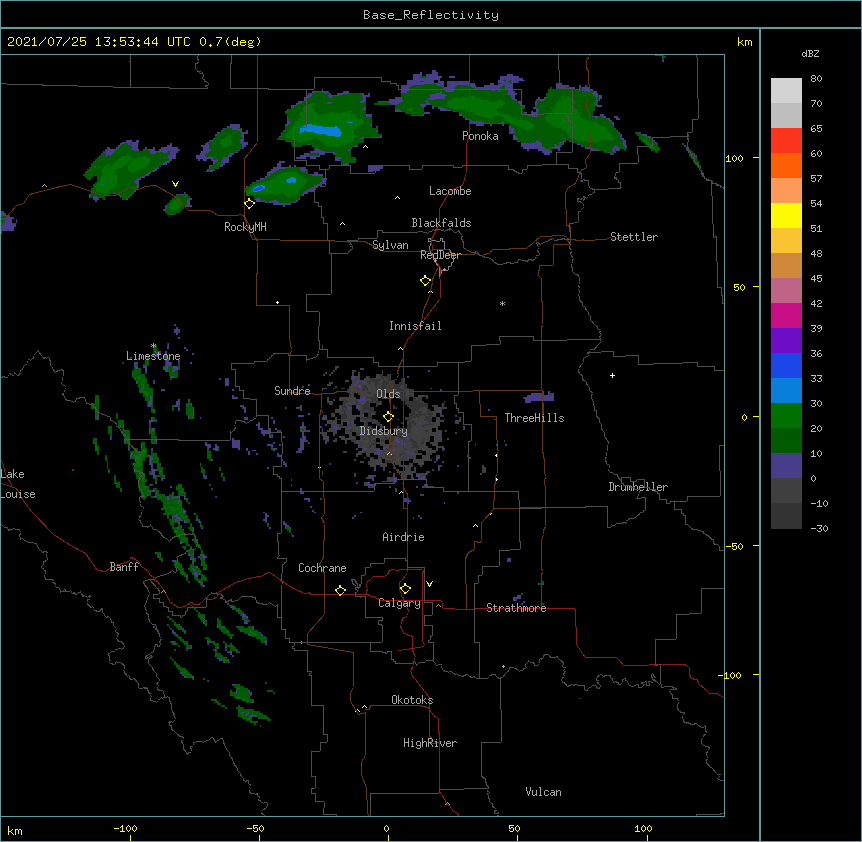Select the Airdrie city label
Viewport: 862px width, 842px height.
pyautogui.click(x=404, y=537)
